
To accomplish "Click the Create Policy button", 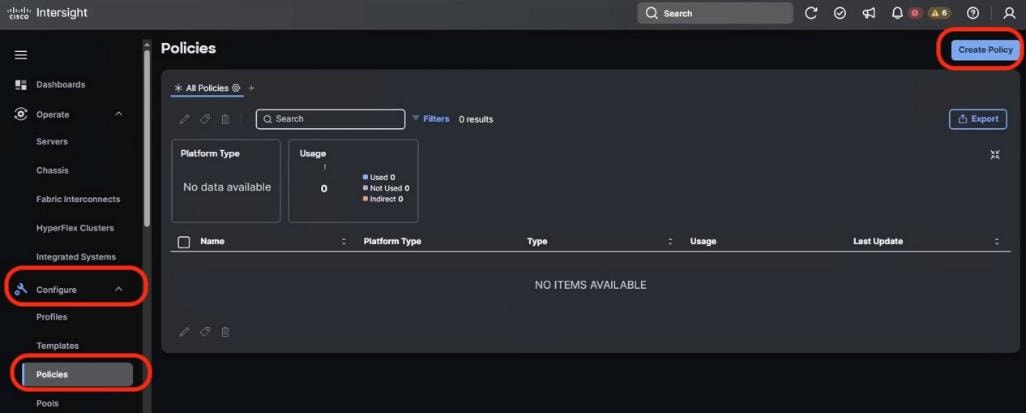I will click(985, 50).
